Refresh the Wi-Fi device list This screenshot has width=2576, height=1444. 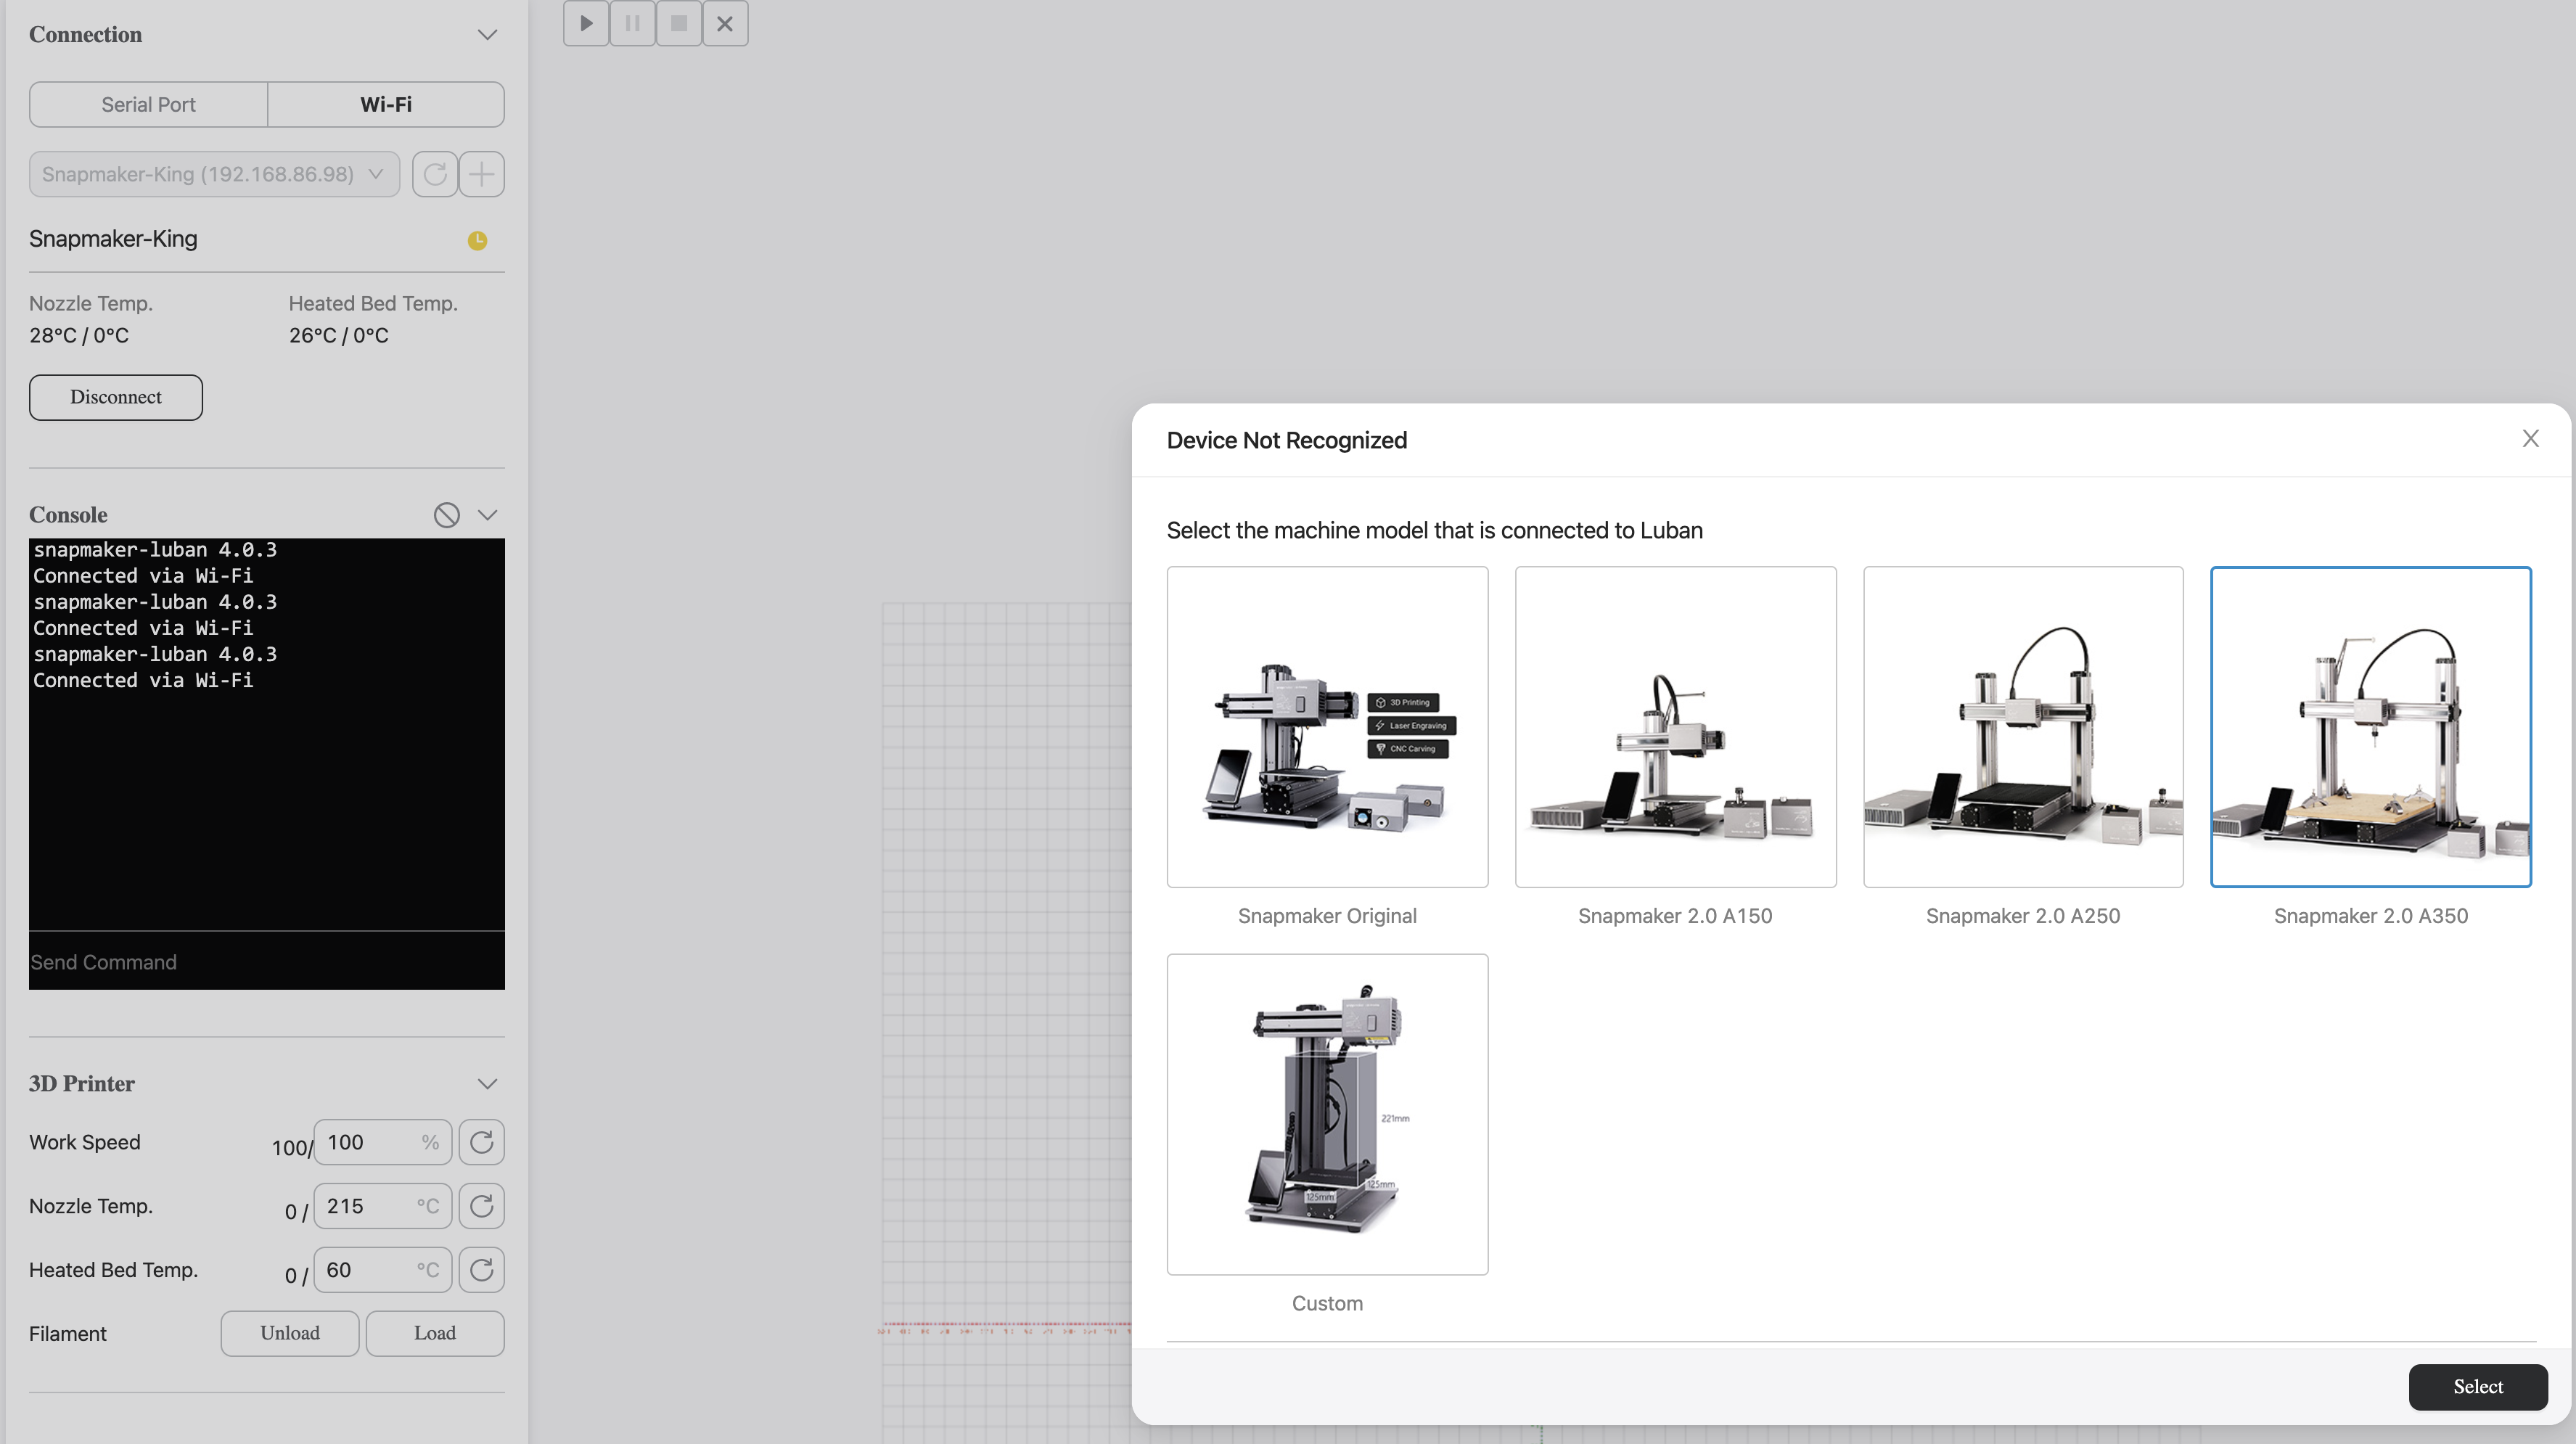[x=435, y=174]
